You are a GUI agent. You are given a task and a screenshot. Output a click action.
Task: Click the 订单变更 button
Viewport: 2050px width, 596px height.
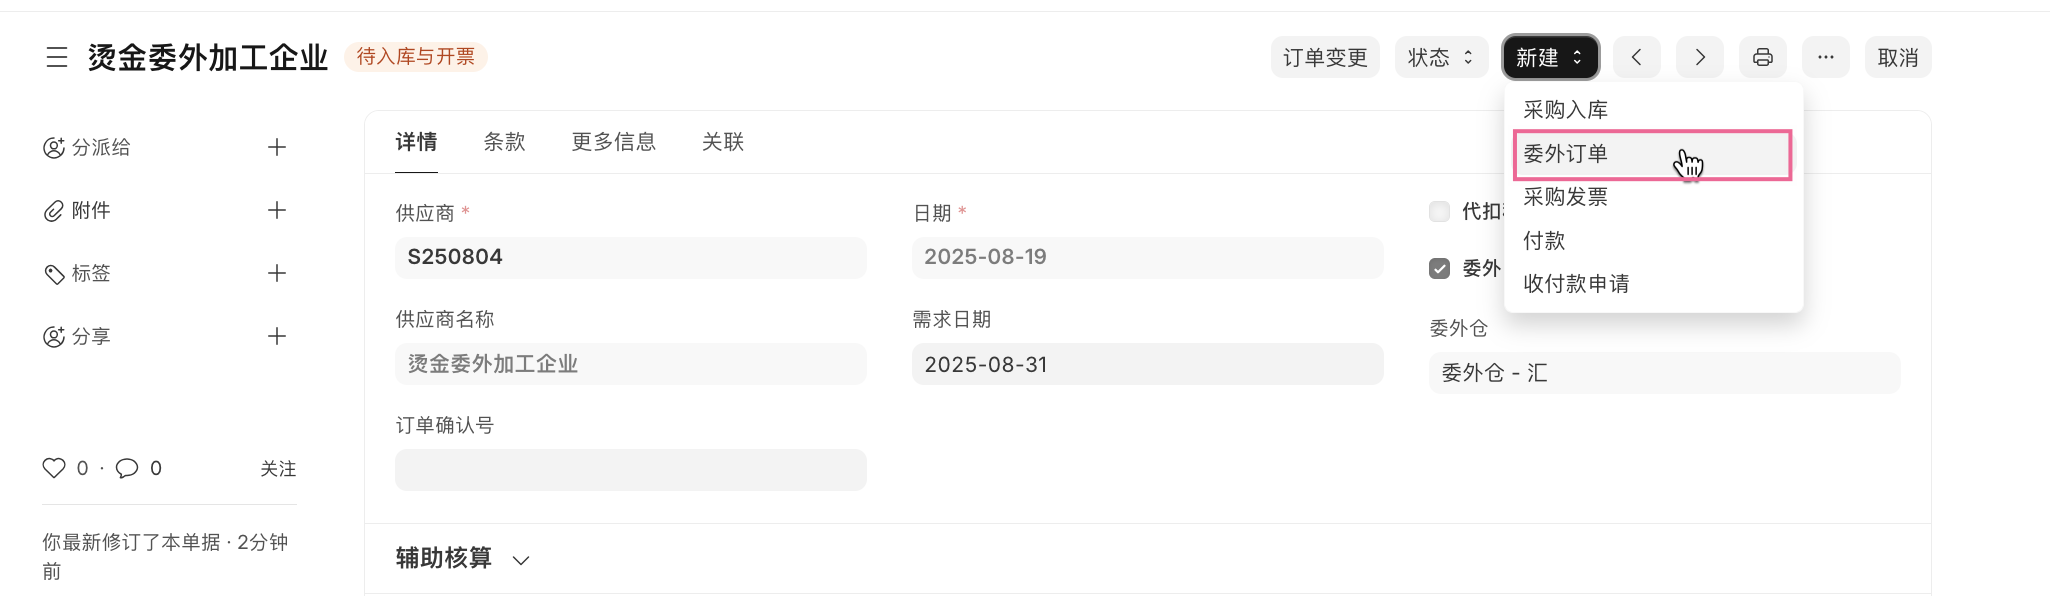coord(1324,57)
